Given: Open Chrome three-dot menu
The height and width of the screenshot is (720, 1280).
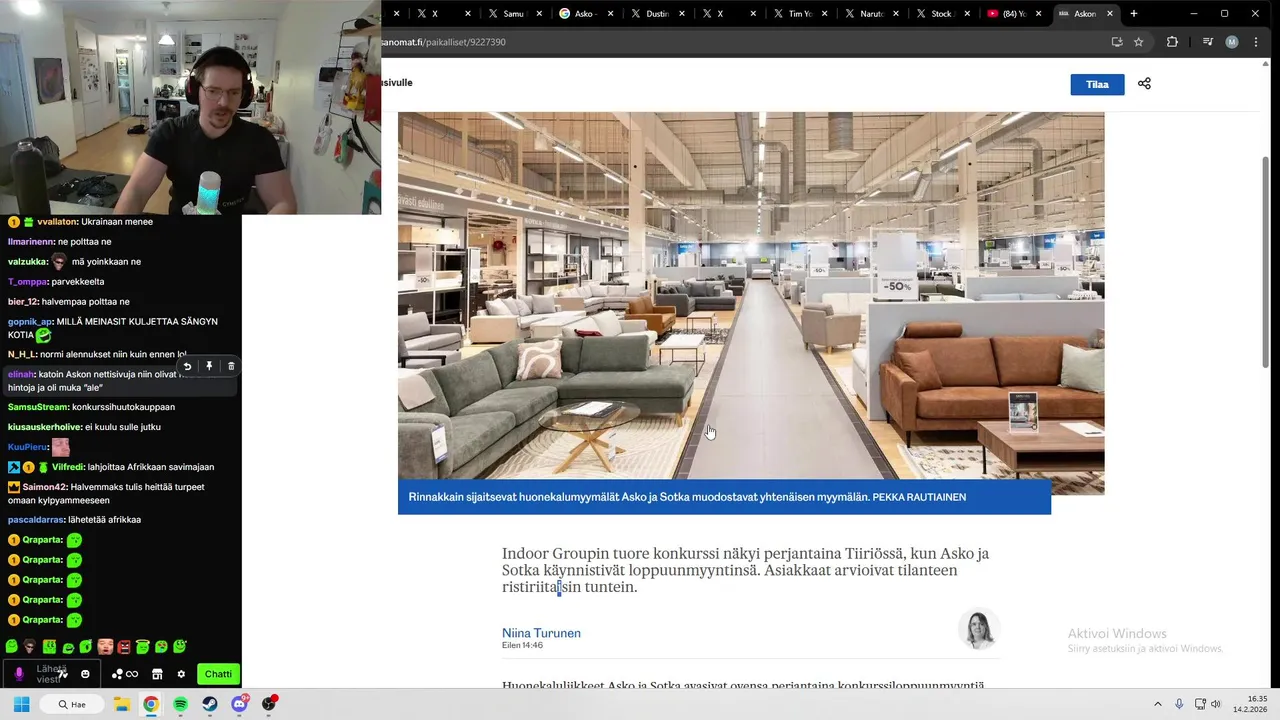Looking at the screenshot, I should click(x=1256, y=42).
